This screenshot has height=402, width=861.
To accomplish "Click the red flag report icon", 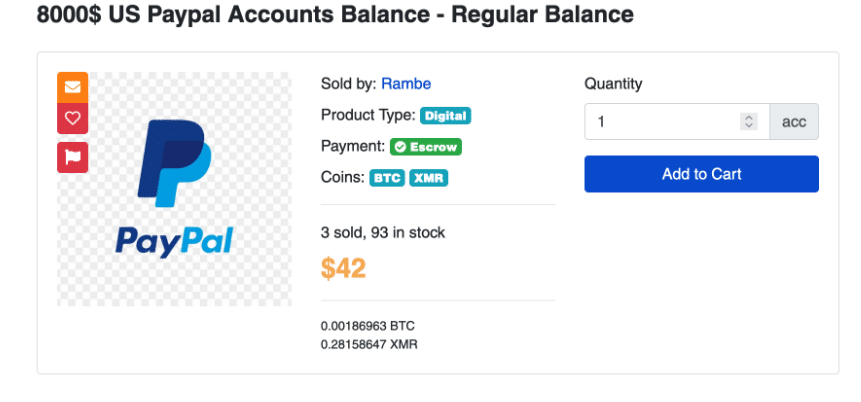I will tap(72, 156).
